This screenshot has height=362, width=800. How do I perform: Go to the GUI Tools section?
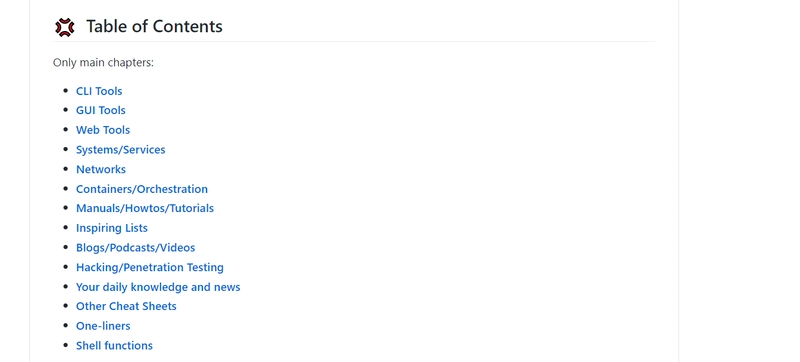(101, 111)
